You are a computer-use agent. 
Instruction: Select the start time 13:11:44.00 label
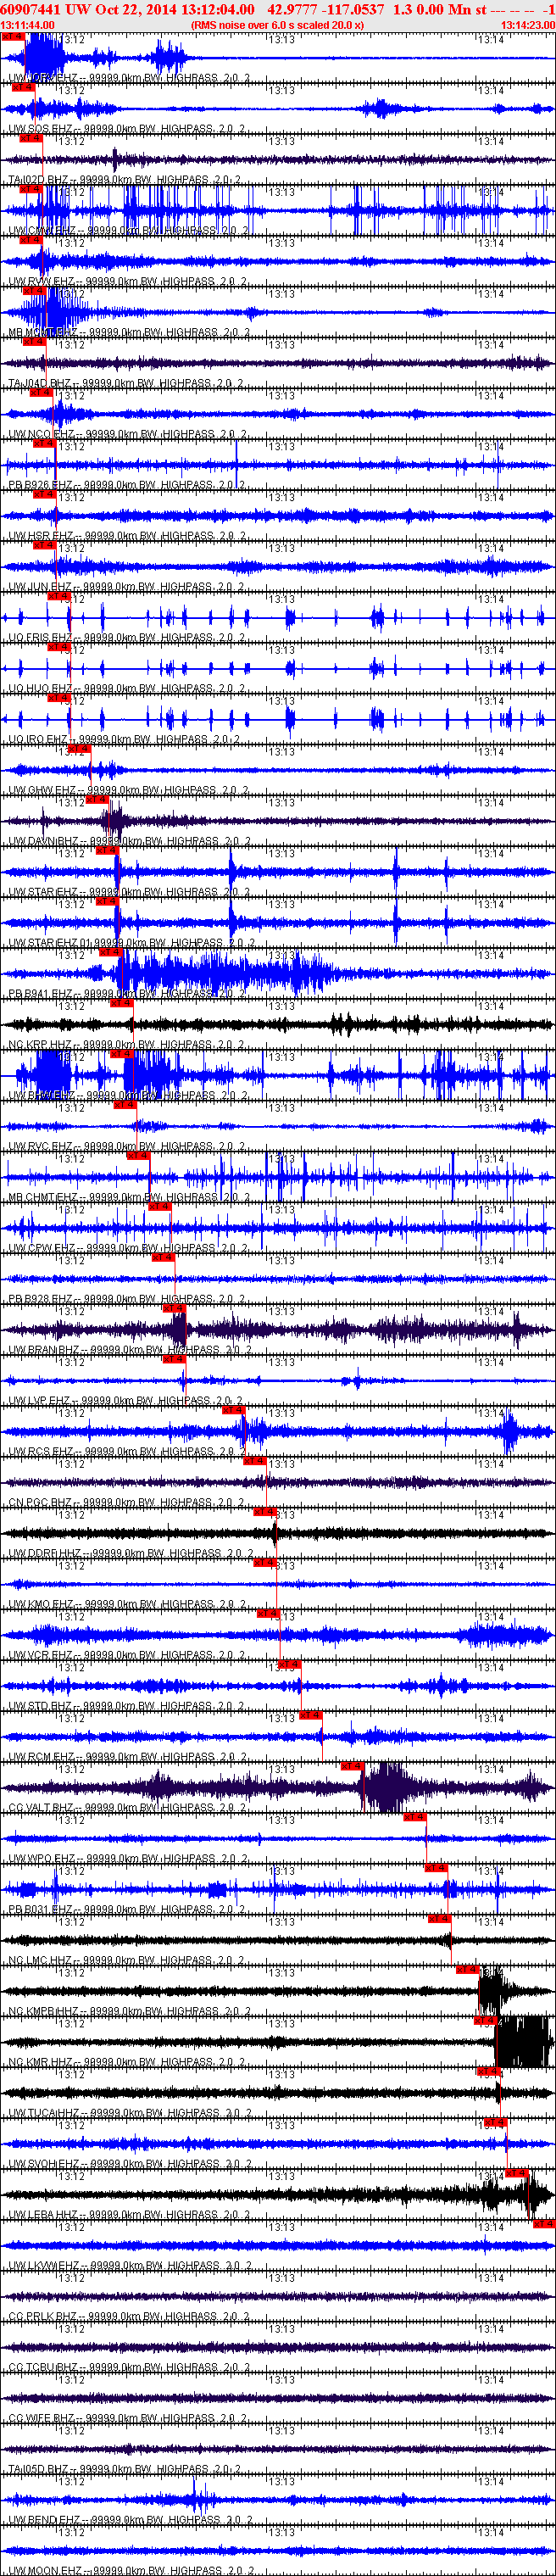point(27,25)
